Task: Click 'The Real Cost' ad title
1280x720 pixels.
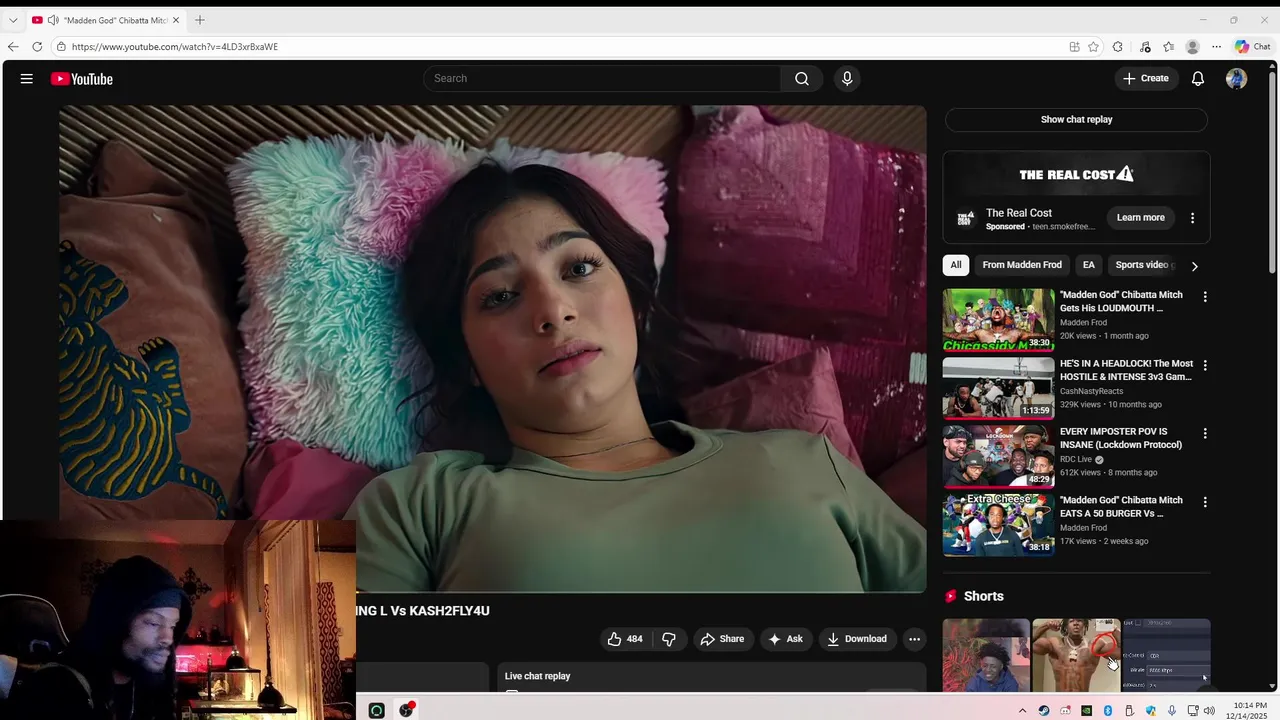Action: [x=1019, y=213]
